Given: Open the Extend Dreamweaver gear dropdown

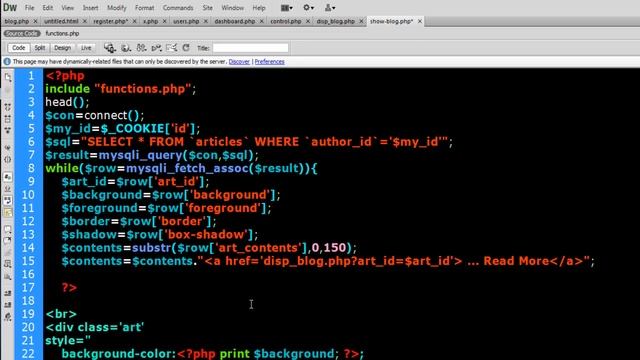Looking at the screenshot, I should pos(309,8).
